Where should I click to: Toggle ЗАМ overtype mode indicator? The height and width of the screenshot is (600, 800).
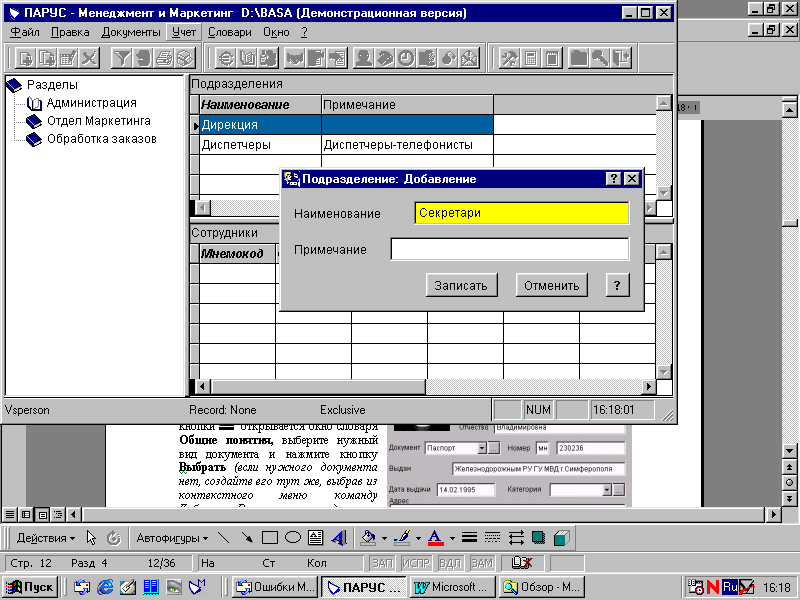(x=482, y=563)
